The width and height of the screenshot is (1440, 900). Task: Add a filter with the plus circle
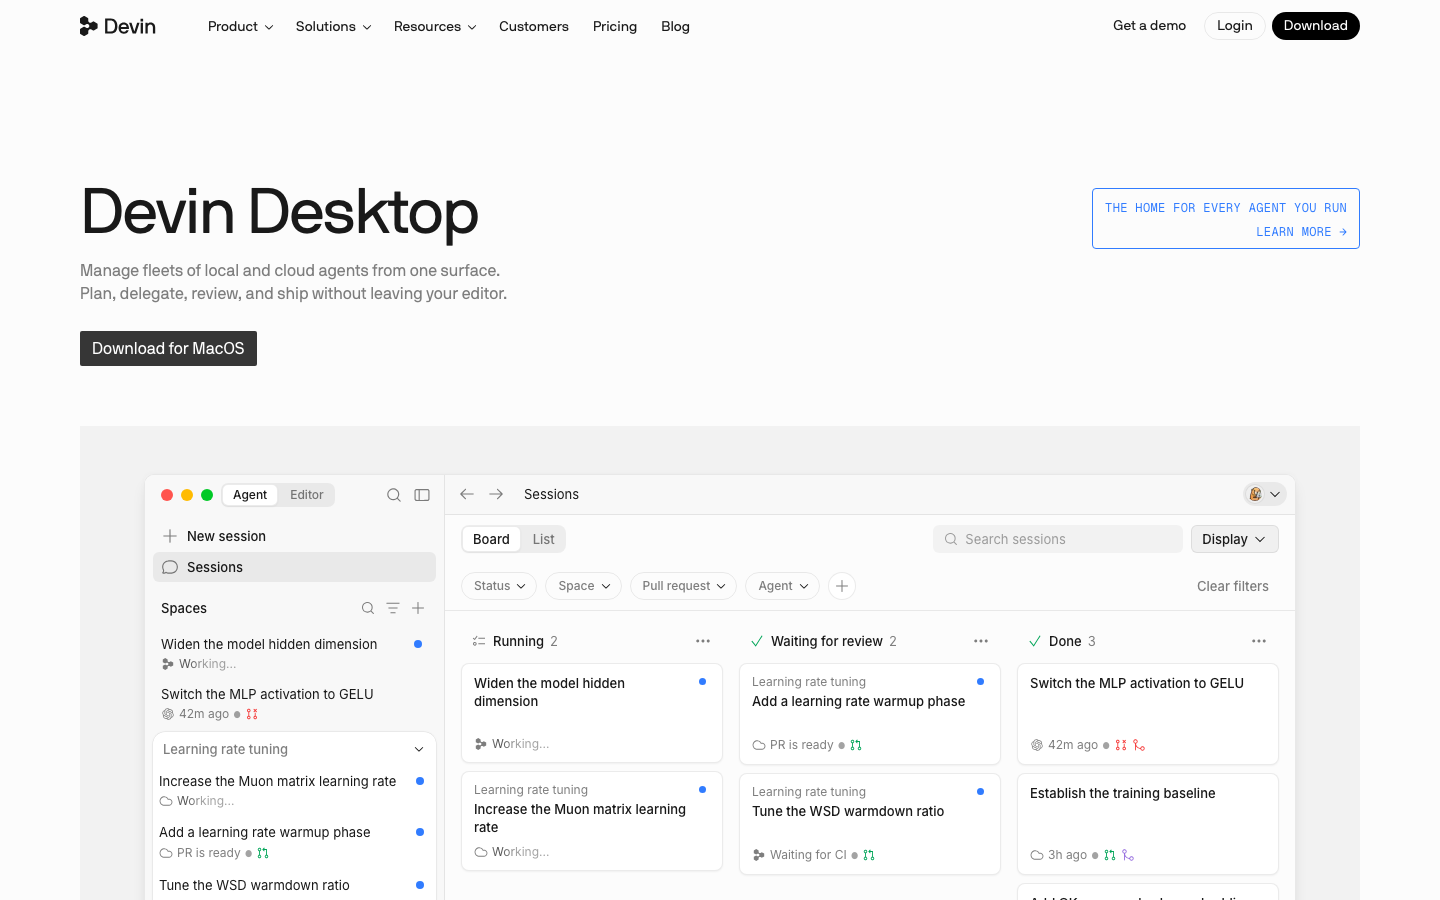(x=842, y=586)
